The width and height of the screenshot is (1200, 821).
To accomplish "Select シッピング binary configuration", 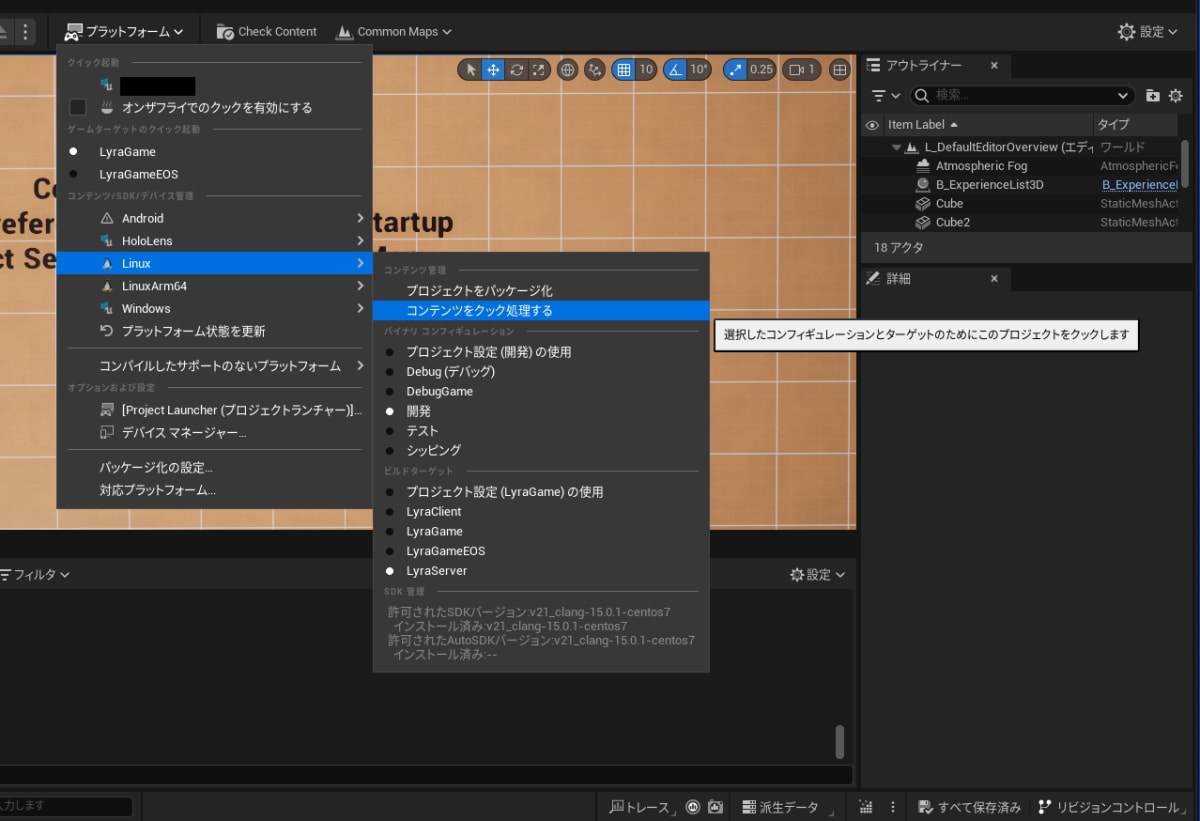I will [x=541, y=450].
